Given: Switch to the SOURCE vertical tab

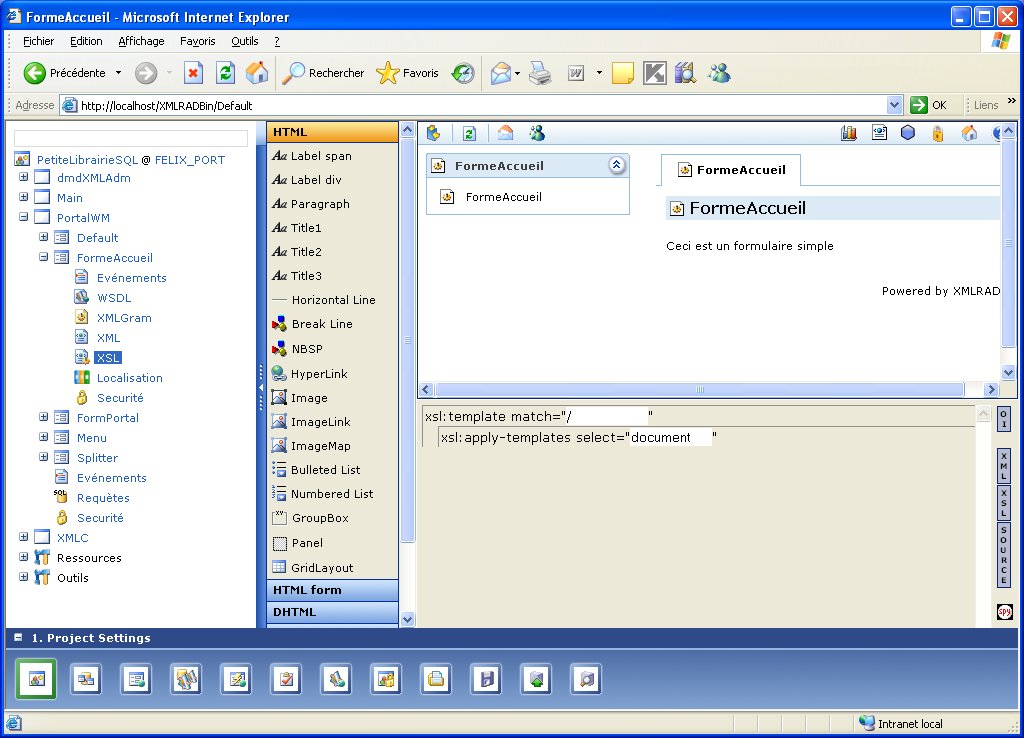Looking at the screenshot, I should click(x=1004, y=554).
